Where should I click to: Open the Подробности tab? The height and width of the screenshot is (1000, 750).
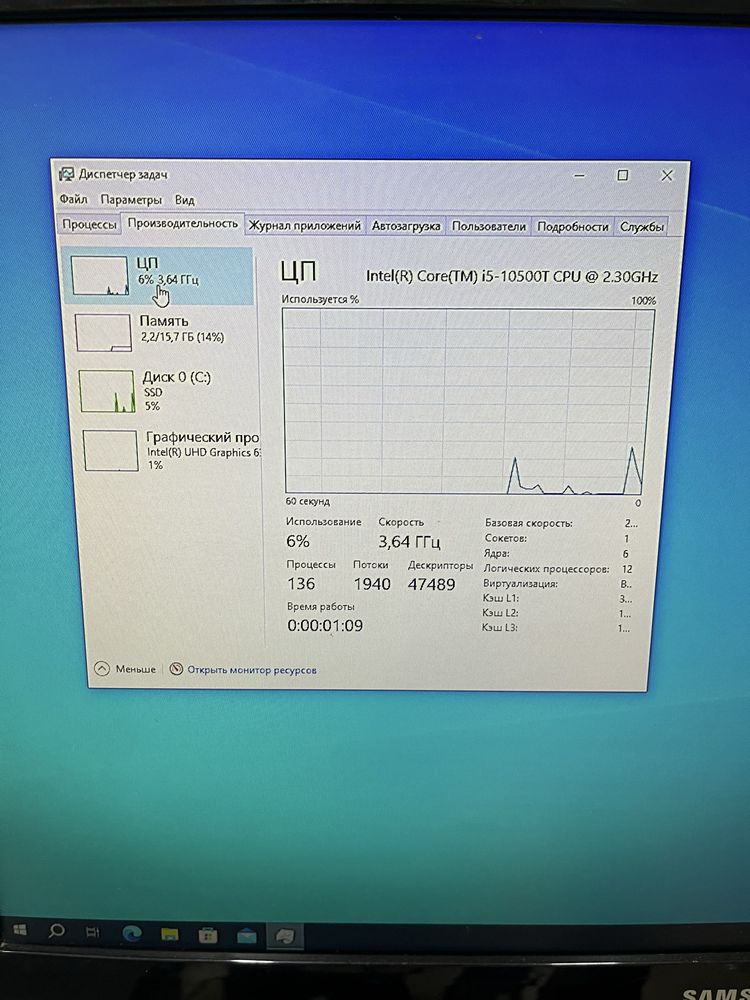(573, 226)
